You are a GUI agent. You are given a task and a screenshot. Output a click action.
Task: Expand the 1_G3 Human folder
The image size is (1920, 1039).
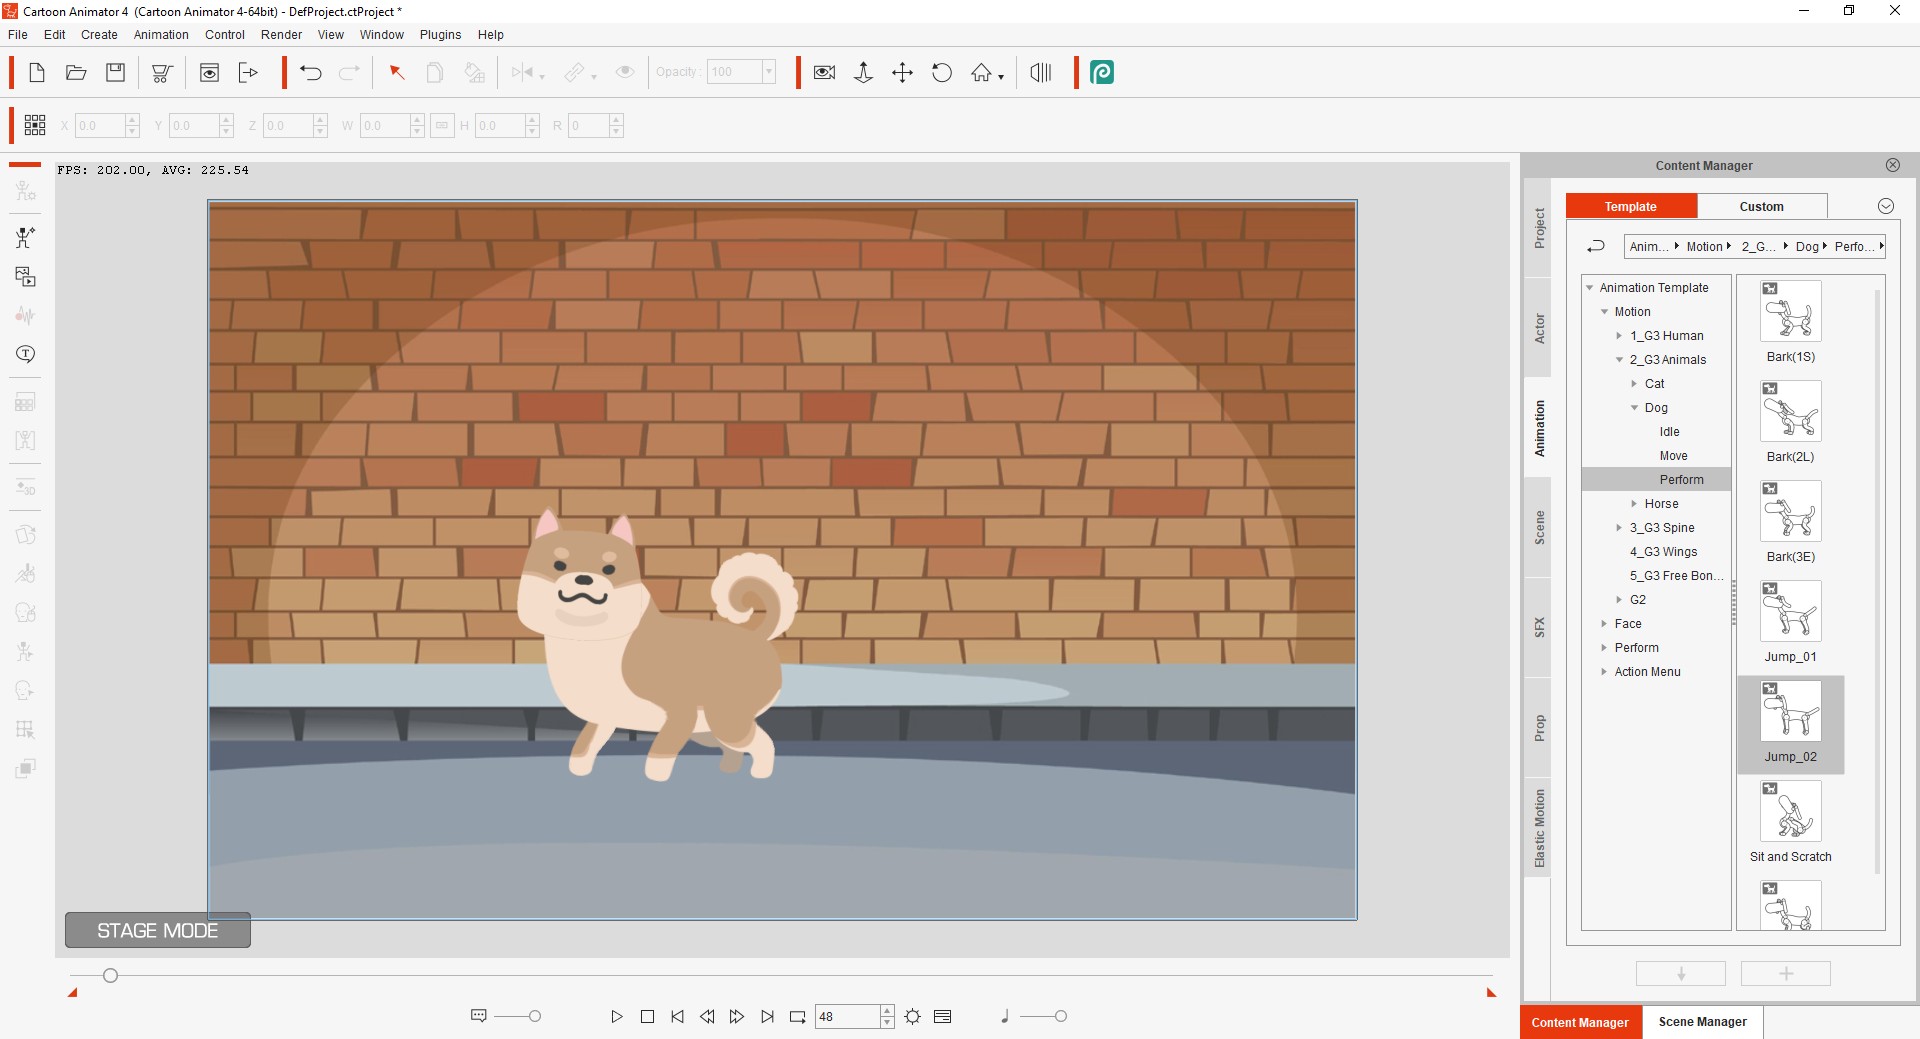[1619, 336]
